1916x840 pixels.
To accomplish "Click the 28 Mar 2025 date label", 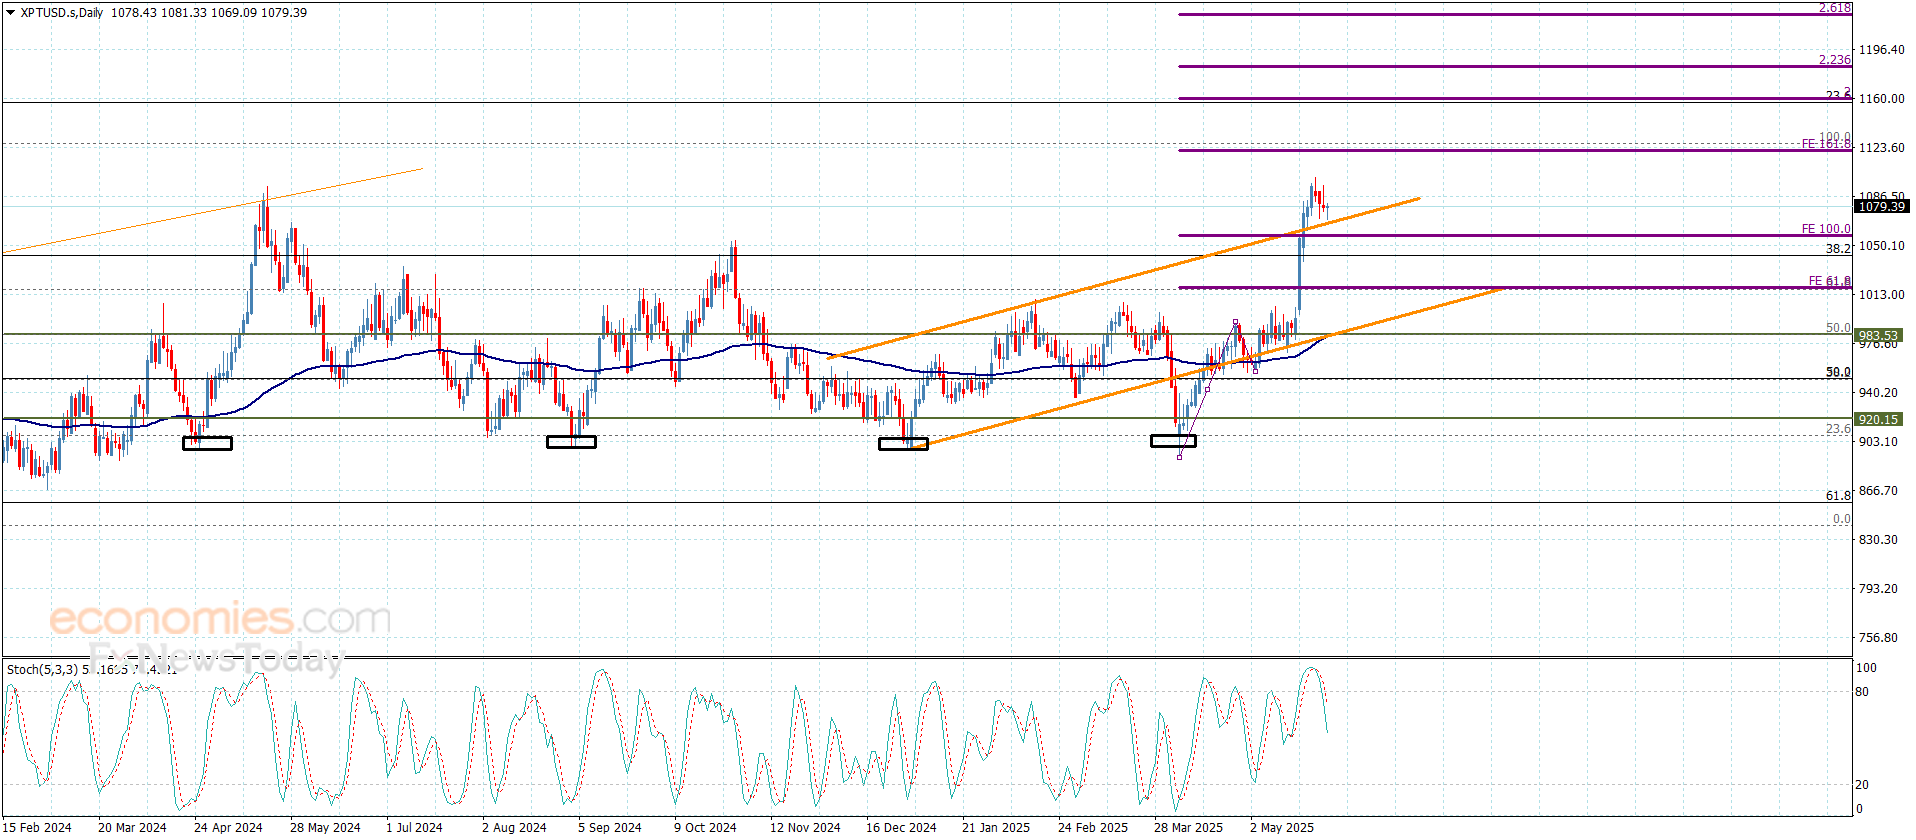I will (1188, 828).
